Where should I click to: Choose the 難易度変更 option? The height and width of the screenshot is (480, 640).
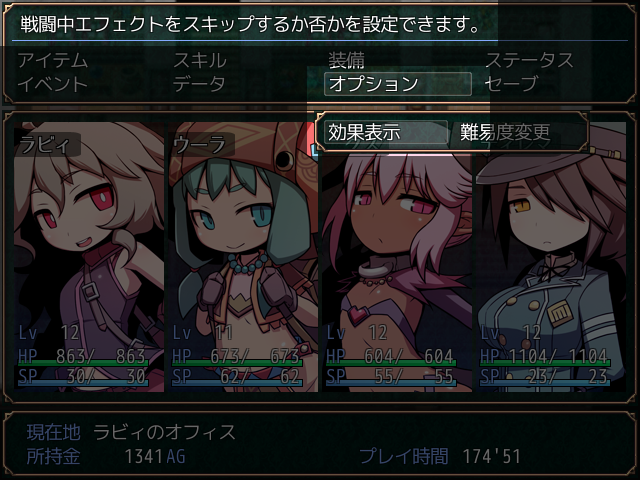pyautogui.click(x=505, y=132)
